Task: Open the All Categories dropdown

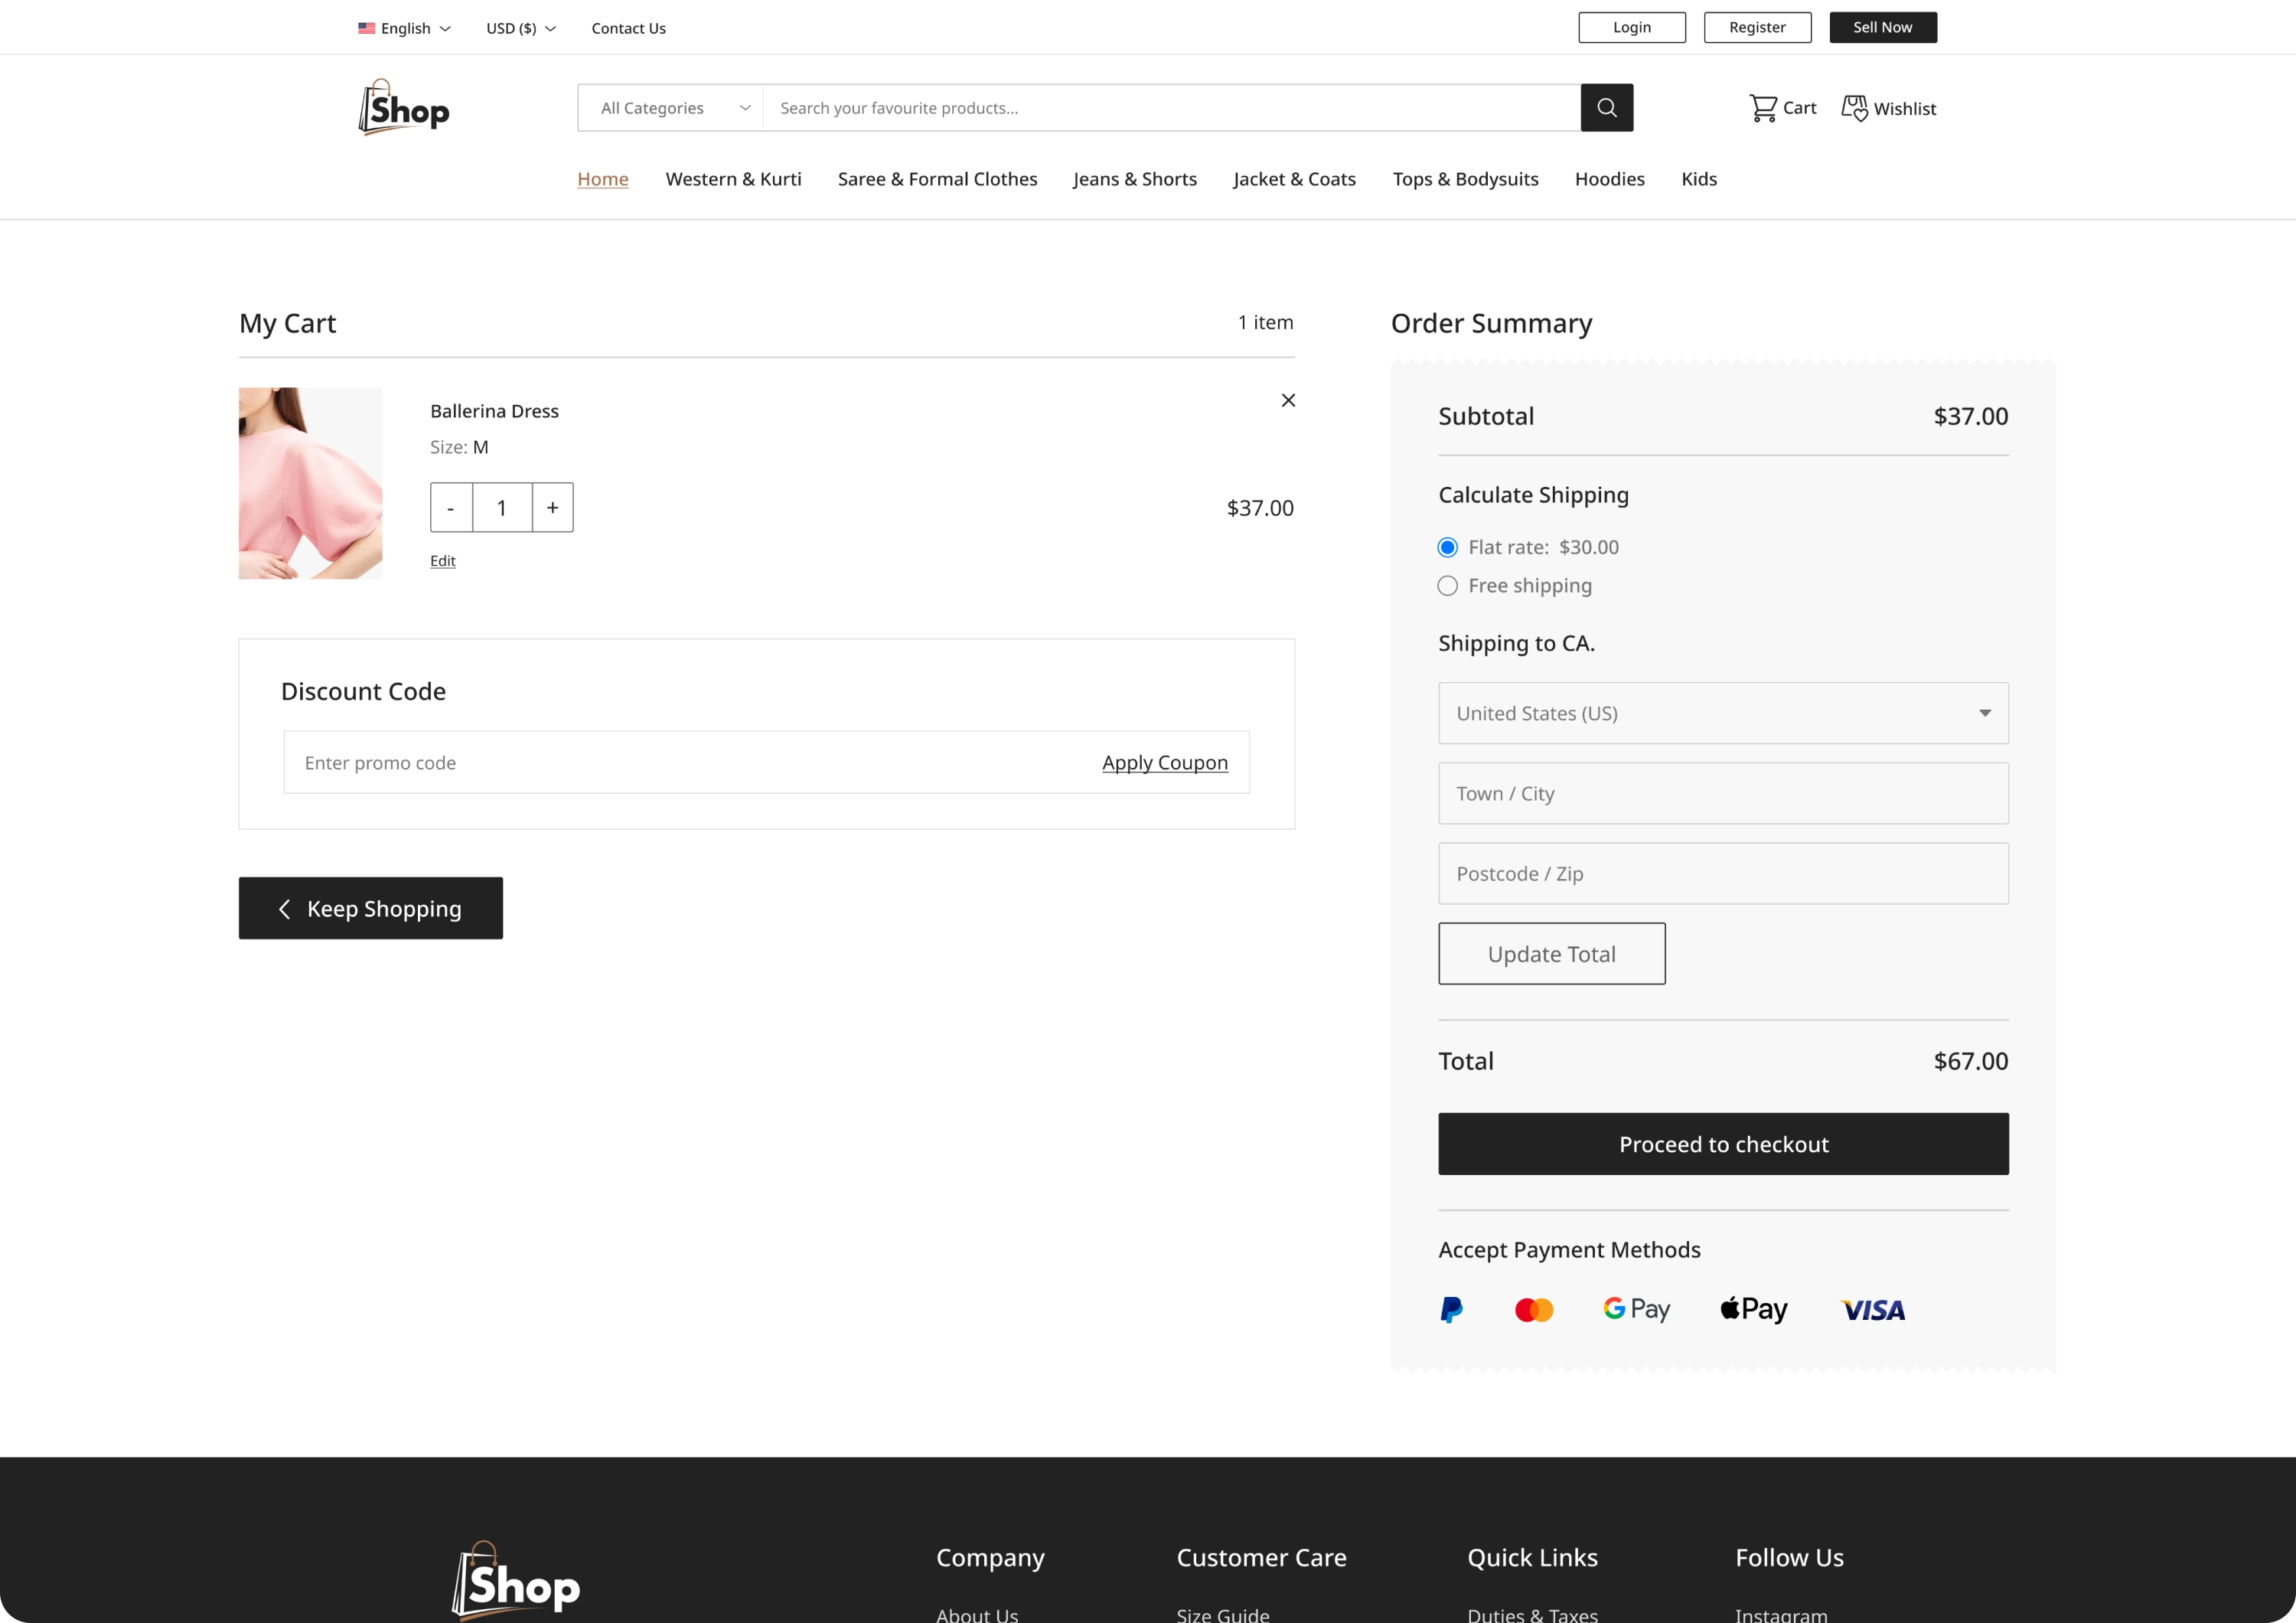Action: [671, 108]
